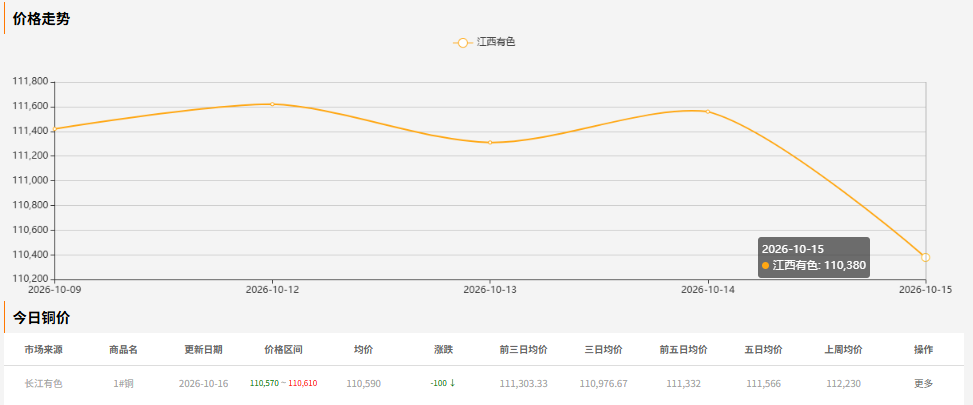Click the 2026-10-12 data point on chart
973x405 pixels.
coord(272,104)
